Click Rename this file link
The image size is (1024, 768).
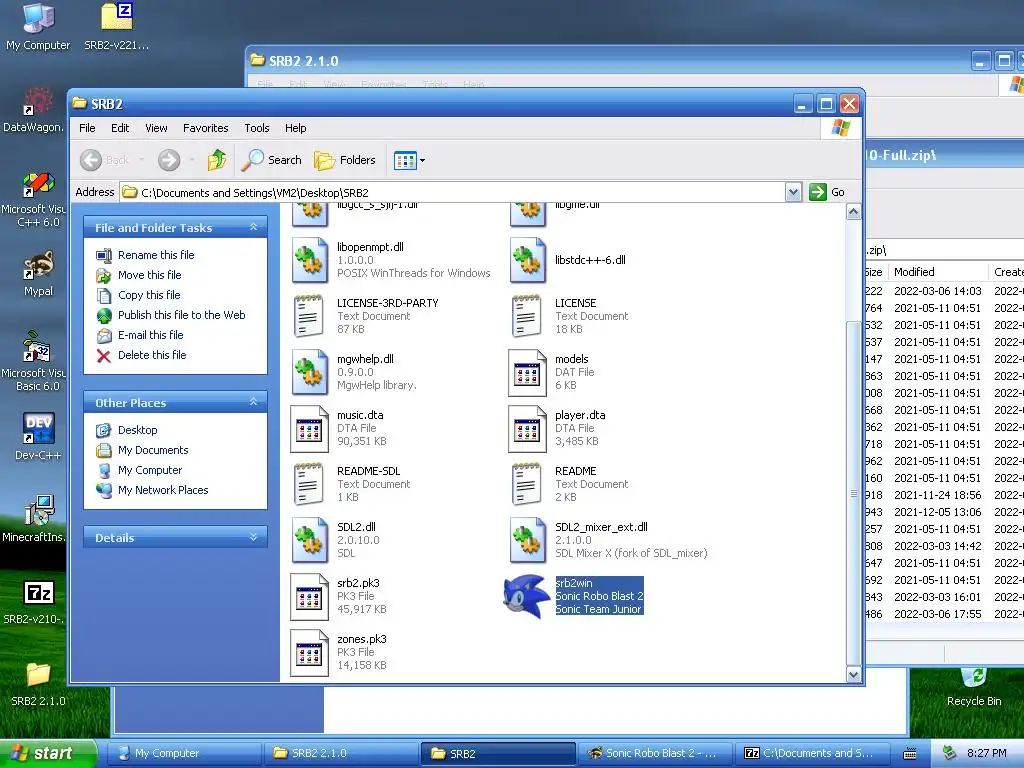pos(156,255)
